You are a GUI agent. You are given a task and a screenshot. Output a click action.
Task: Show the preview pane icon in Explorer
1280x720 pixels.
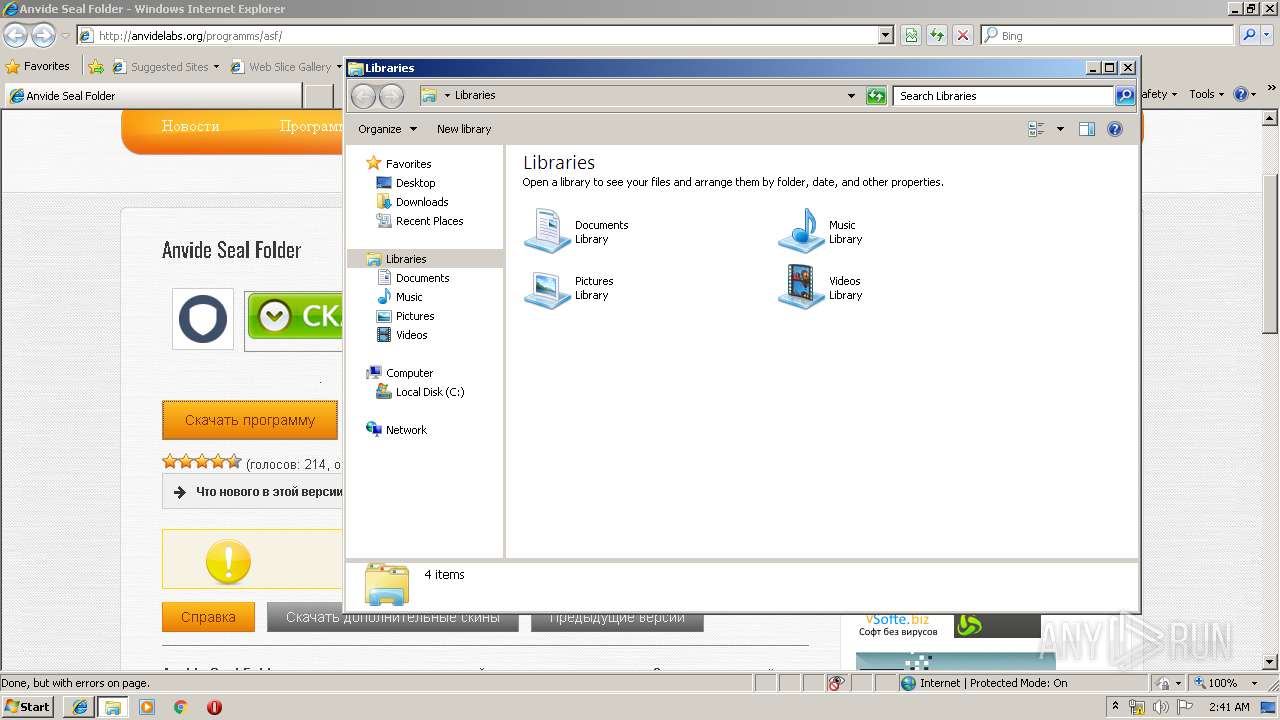click(1087, 129)
